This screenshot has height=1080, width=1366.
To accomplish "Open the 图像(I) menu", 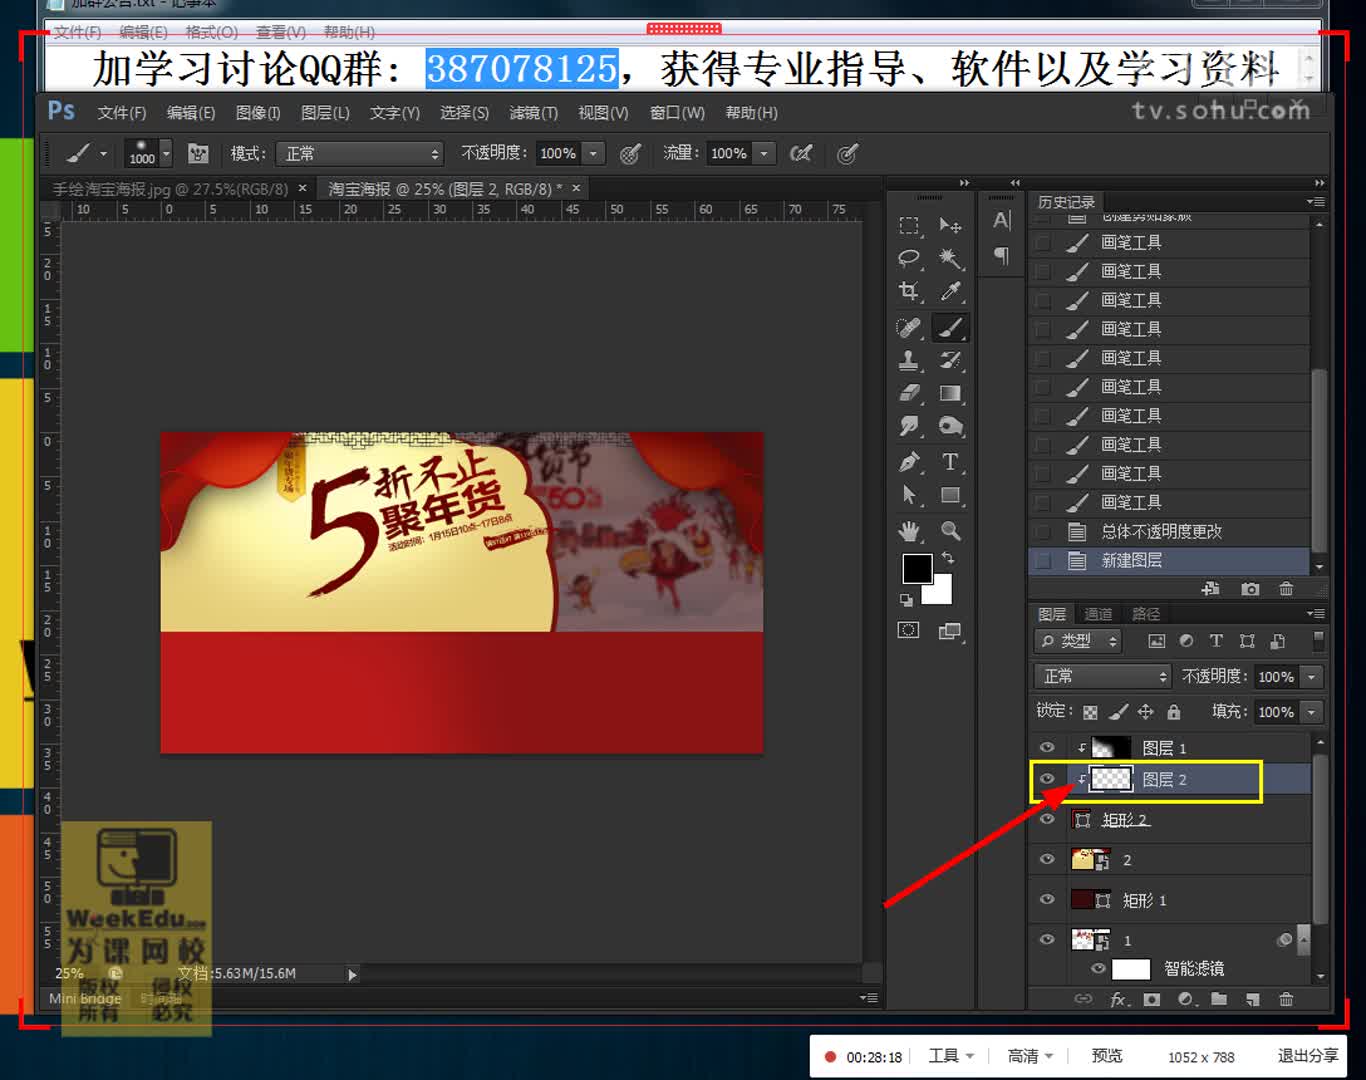I will [258, 113].
